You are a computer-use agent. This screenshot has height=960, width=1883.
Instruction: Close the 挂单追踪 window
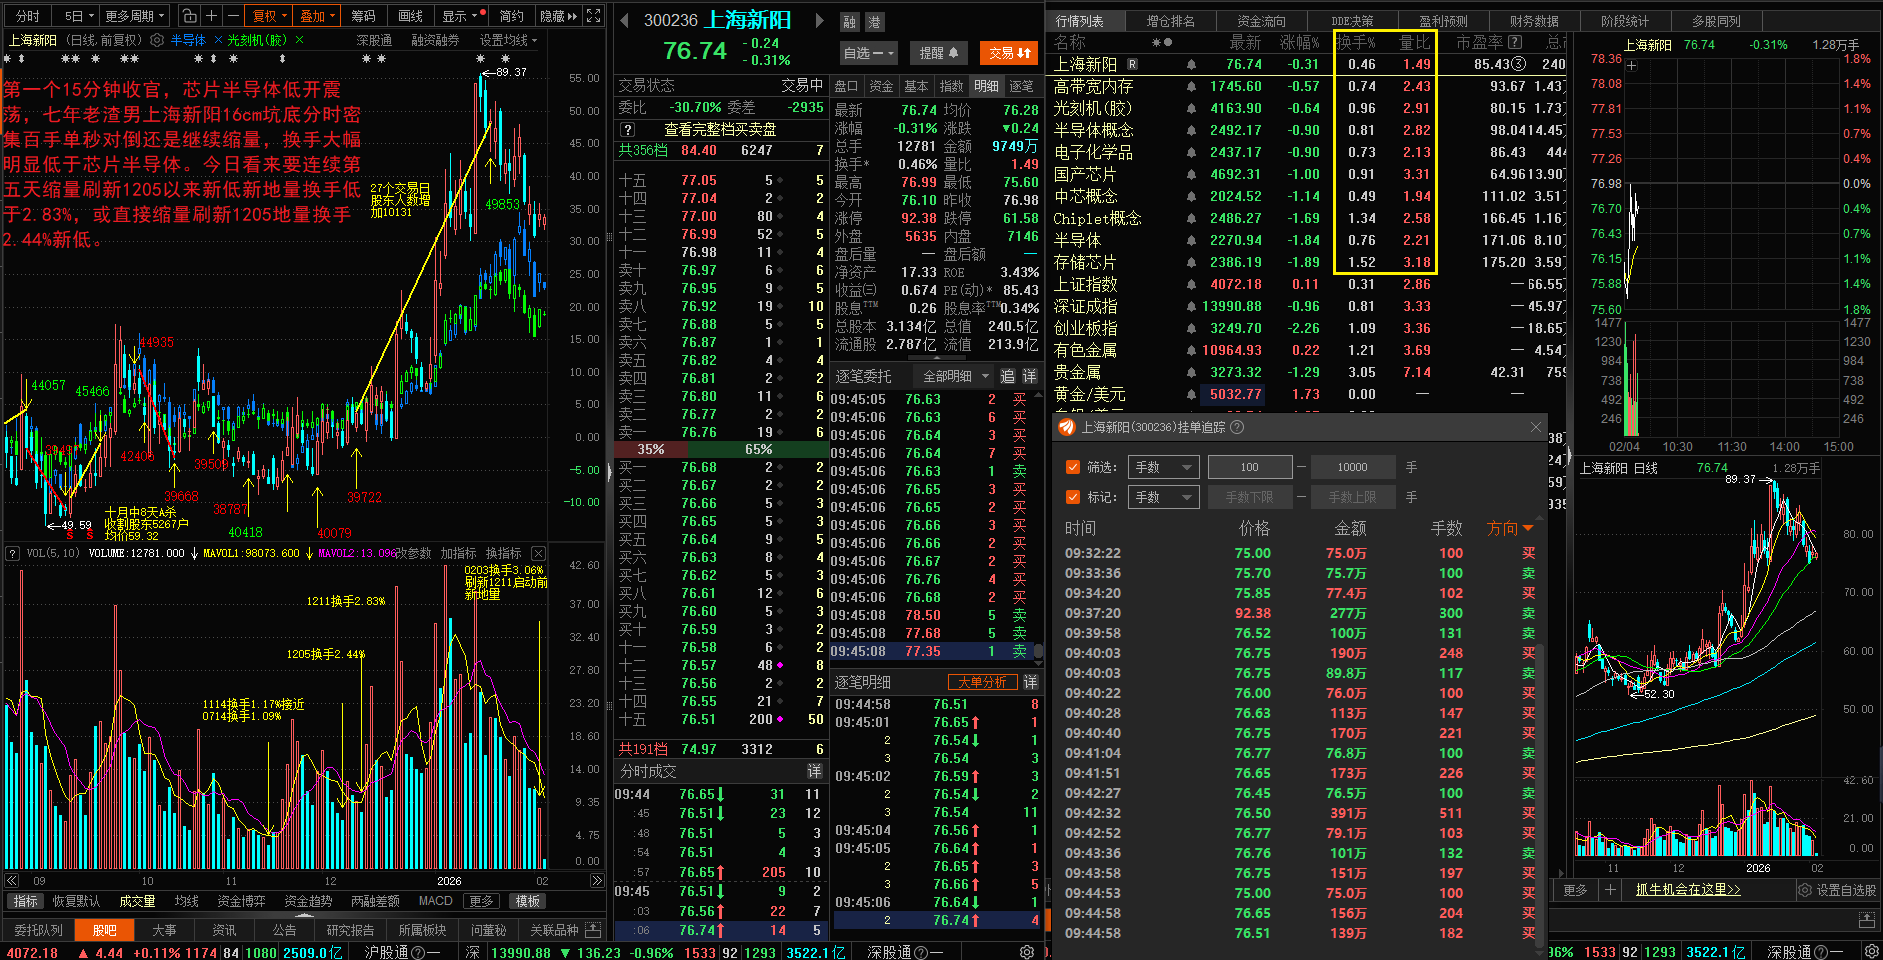[1536, 427]
